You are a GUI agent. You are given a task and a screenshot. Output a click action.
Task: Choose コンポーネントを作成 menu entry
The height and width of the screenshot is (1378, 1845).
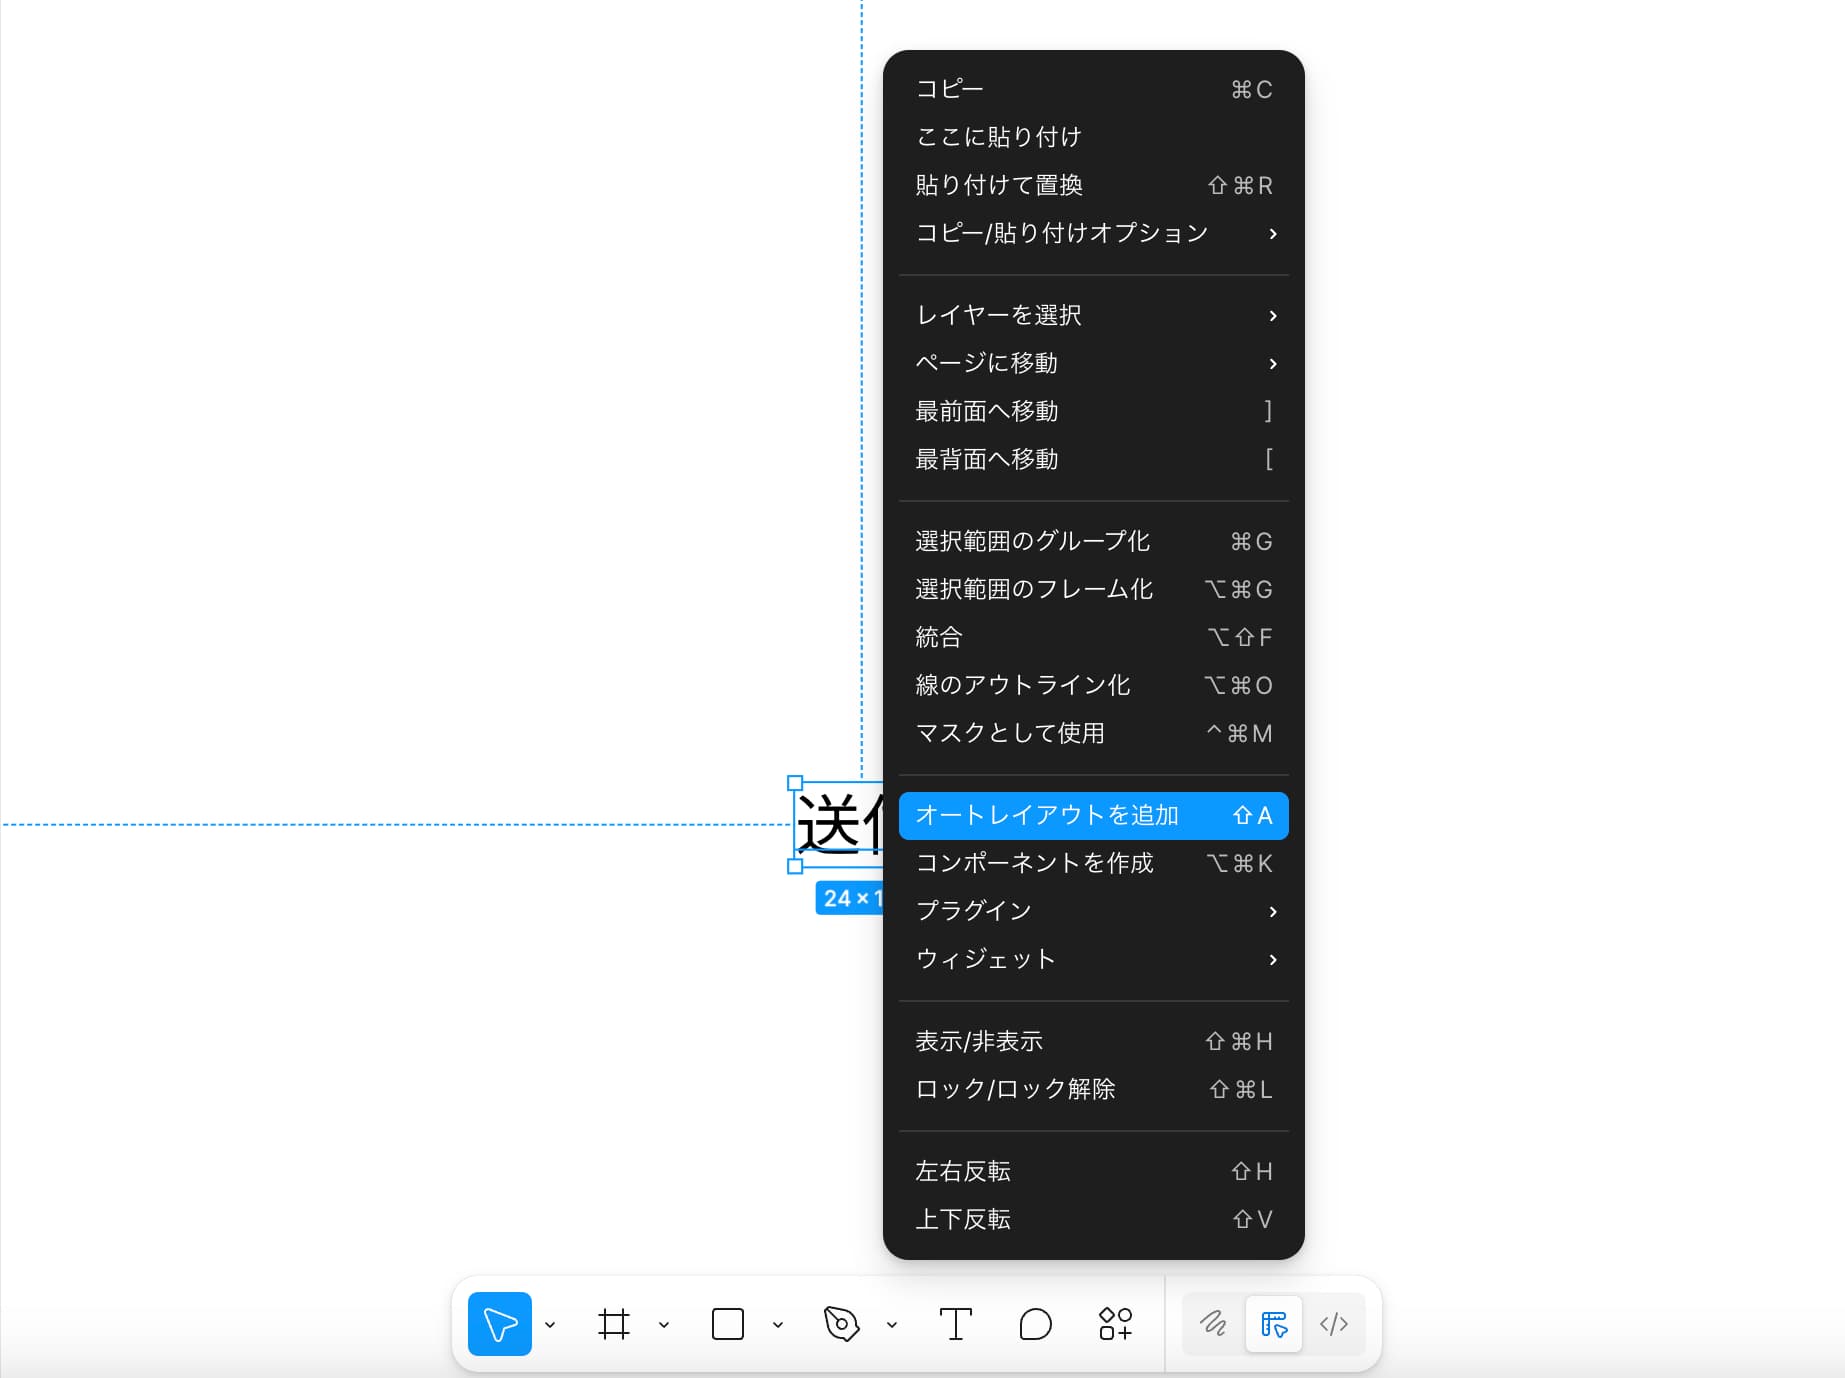click(x=1094, y=863)
